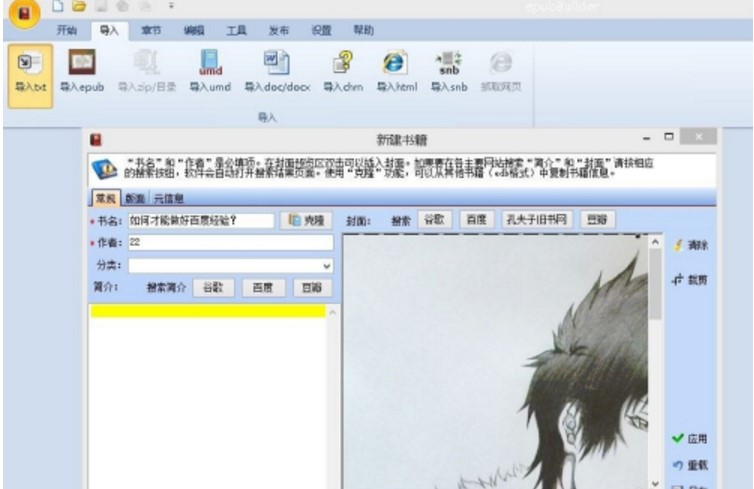Minimize the new book dialog

point(647,138)
